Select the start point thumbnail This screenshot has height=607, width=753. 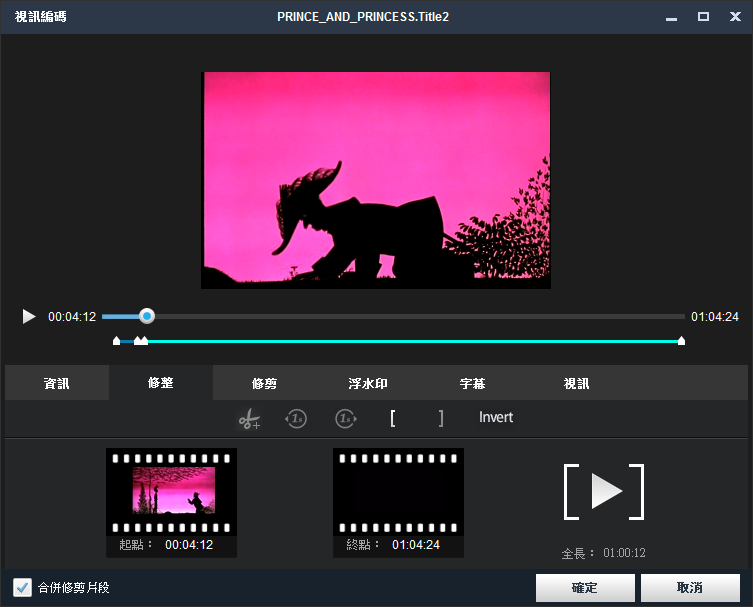[172, 490]
